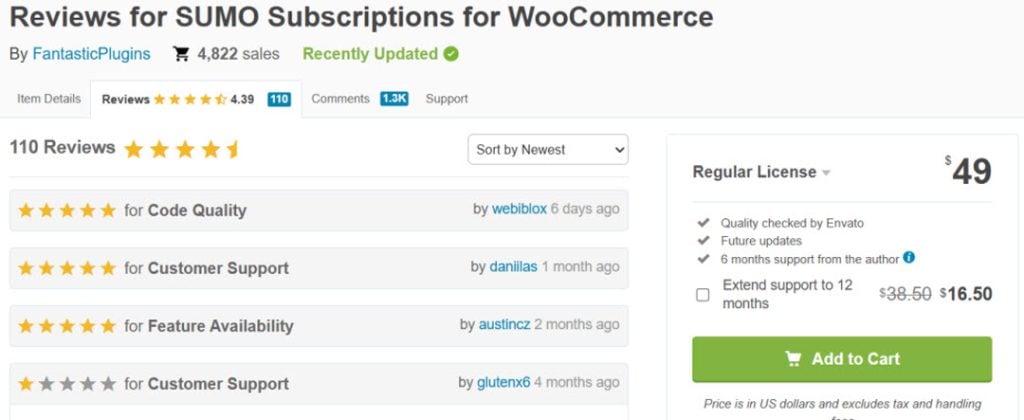The width and height of the screenshot is (1024, 420).
Task: Click the glutenx6 review's one-star rating
Action: click(x=67, y=383)
